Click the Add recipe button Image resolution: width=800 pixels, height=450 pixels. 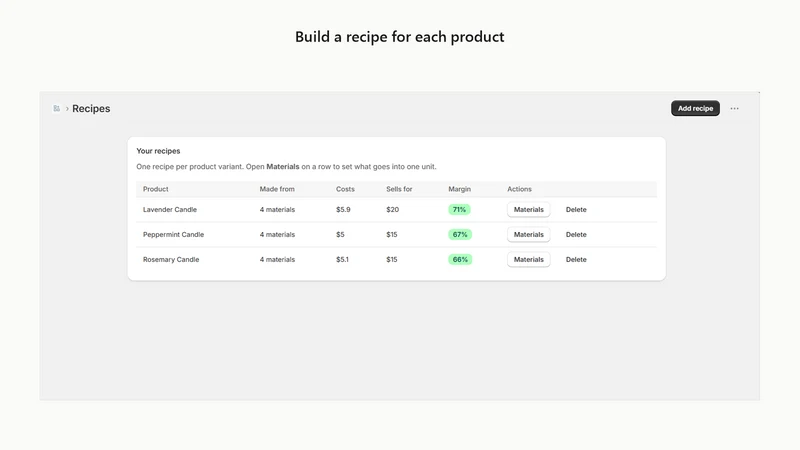(x=695, y=108)
